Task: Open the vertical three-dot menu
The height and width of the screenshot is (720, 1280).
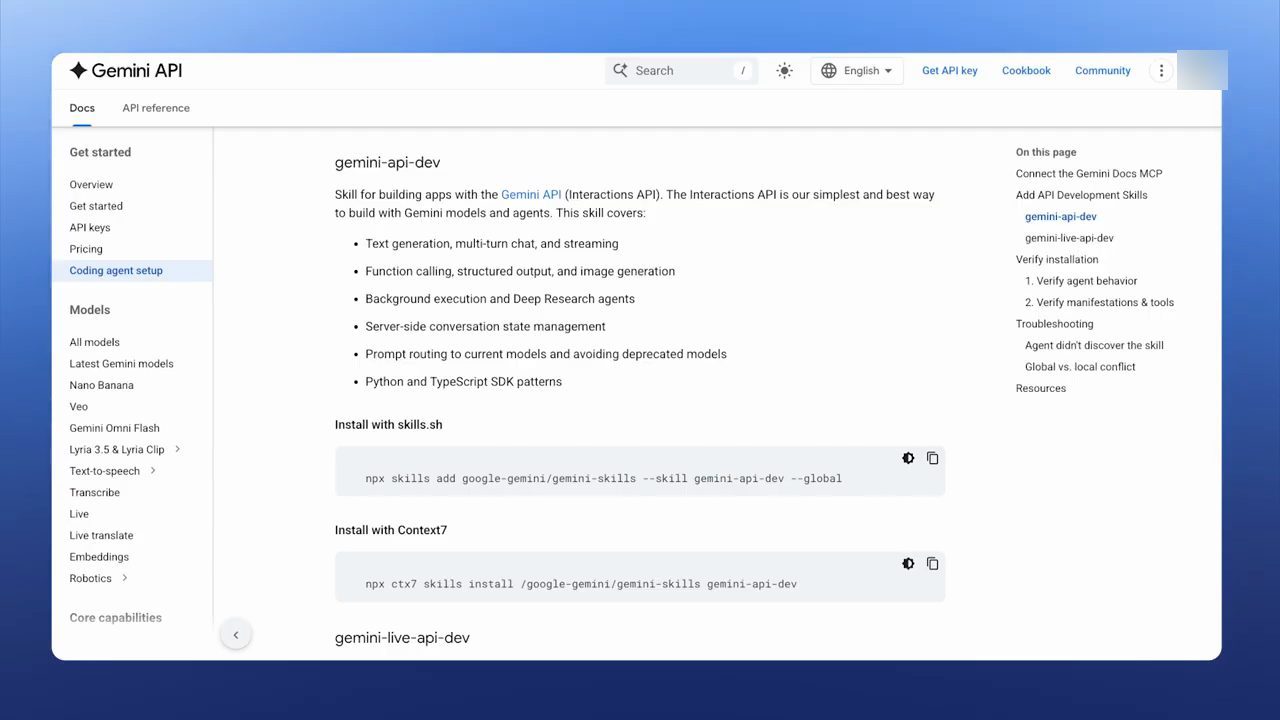Action: click(x=1161, y=71)
